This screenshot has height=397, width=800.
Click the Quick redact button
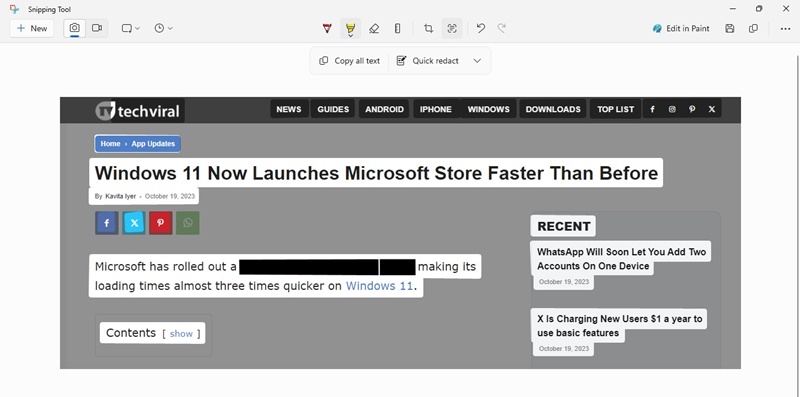click(428, 61)
